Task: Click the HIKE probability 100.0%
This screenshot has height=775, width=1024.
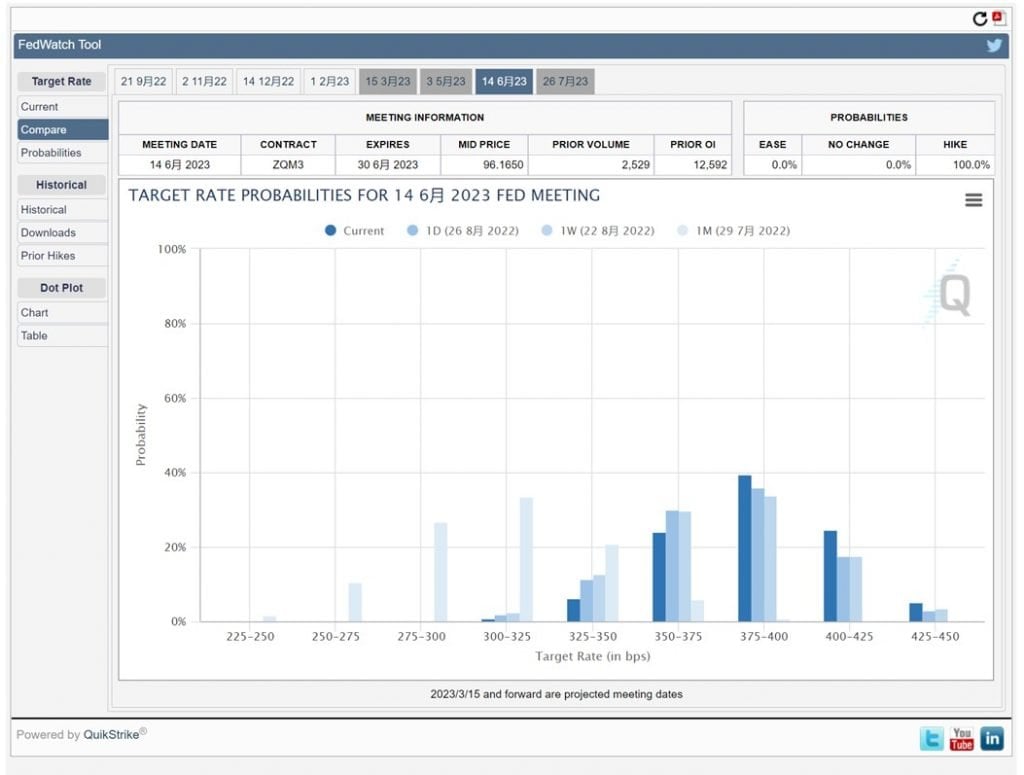Action: (971, 165)
